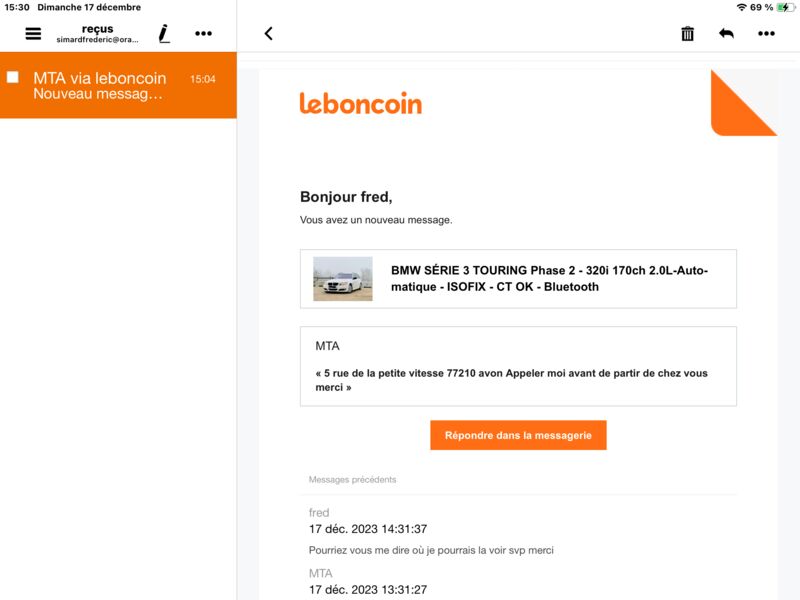The width and height of the screenshot is (800, 600).
Task: Open the MTA via leboncoin message
Action: [x=118, y=85]
